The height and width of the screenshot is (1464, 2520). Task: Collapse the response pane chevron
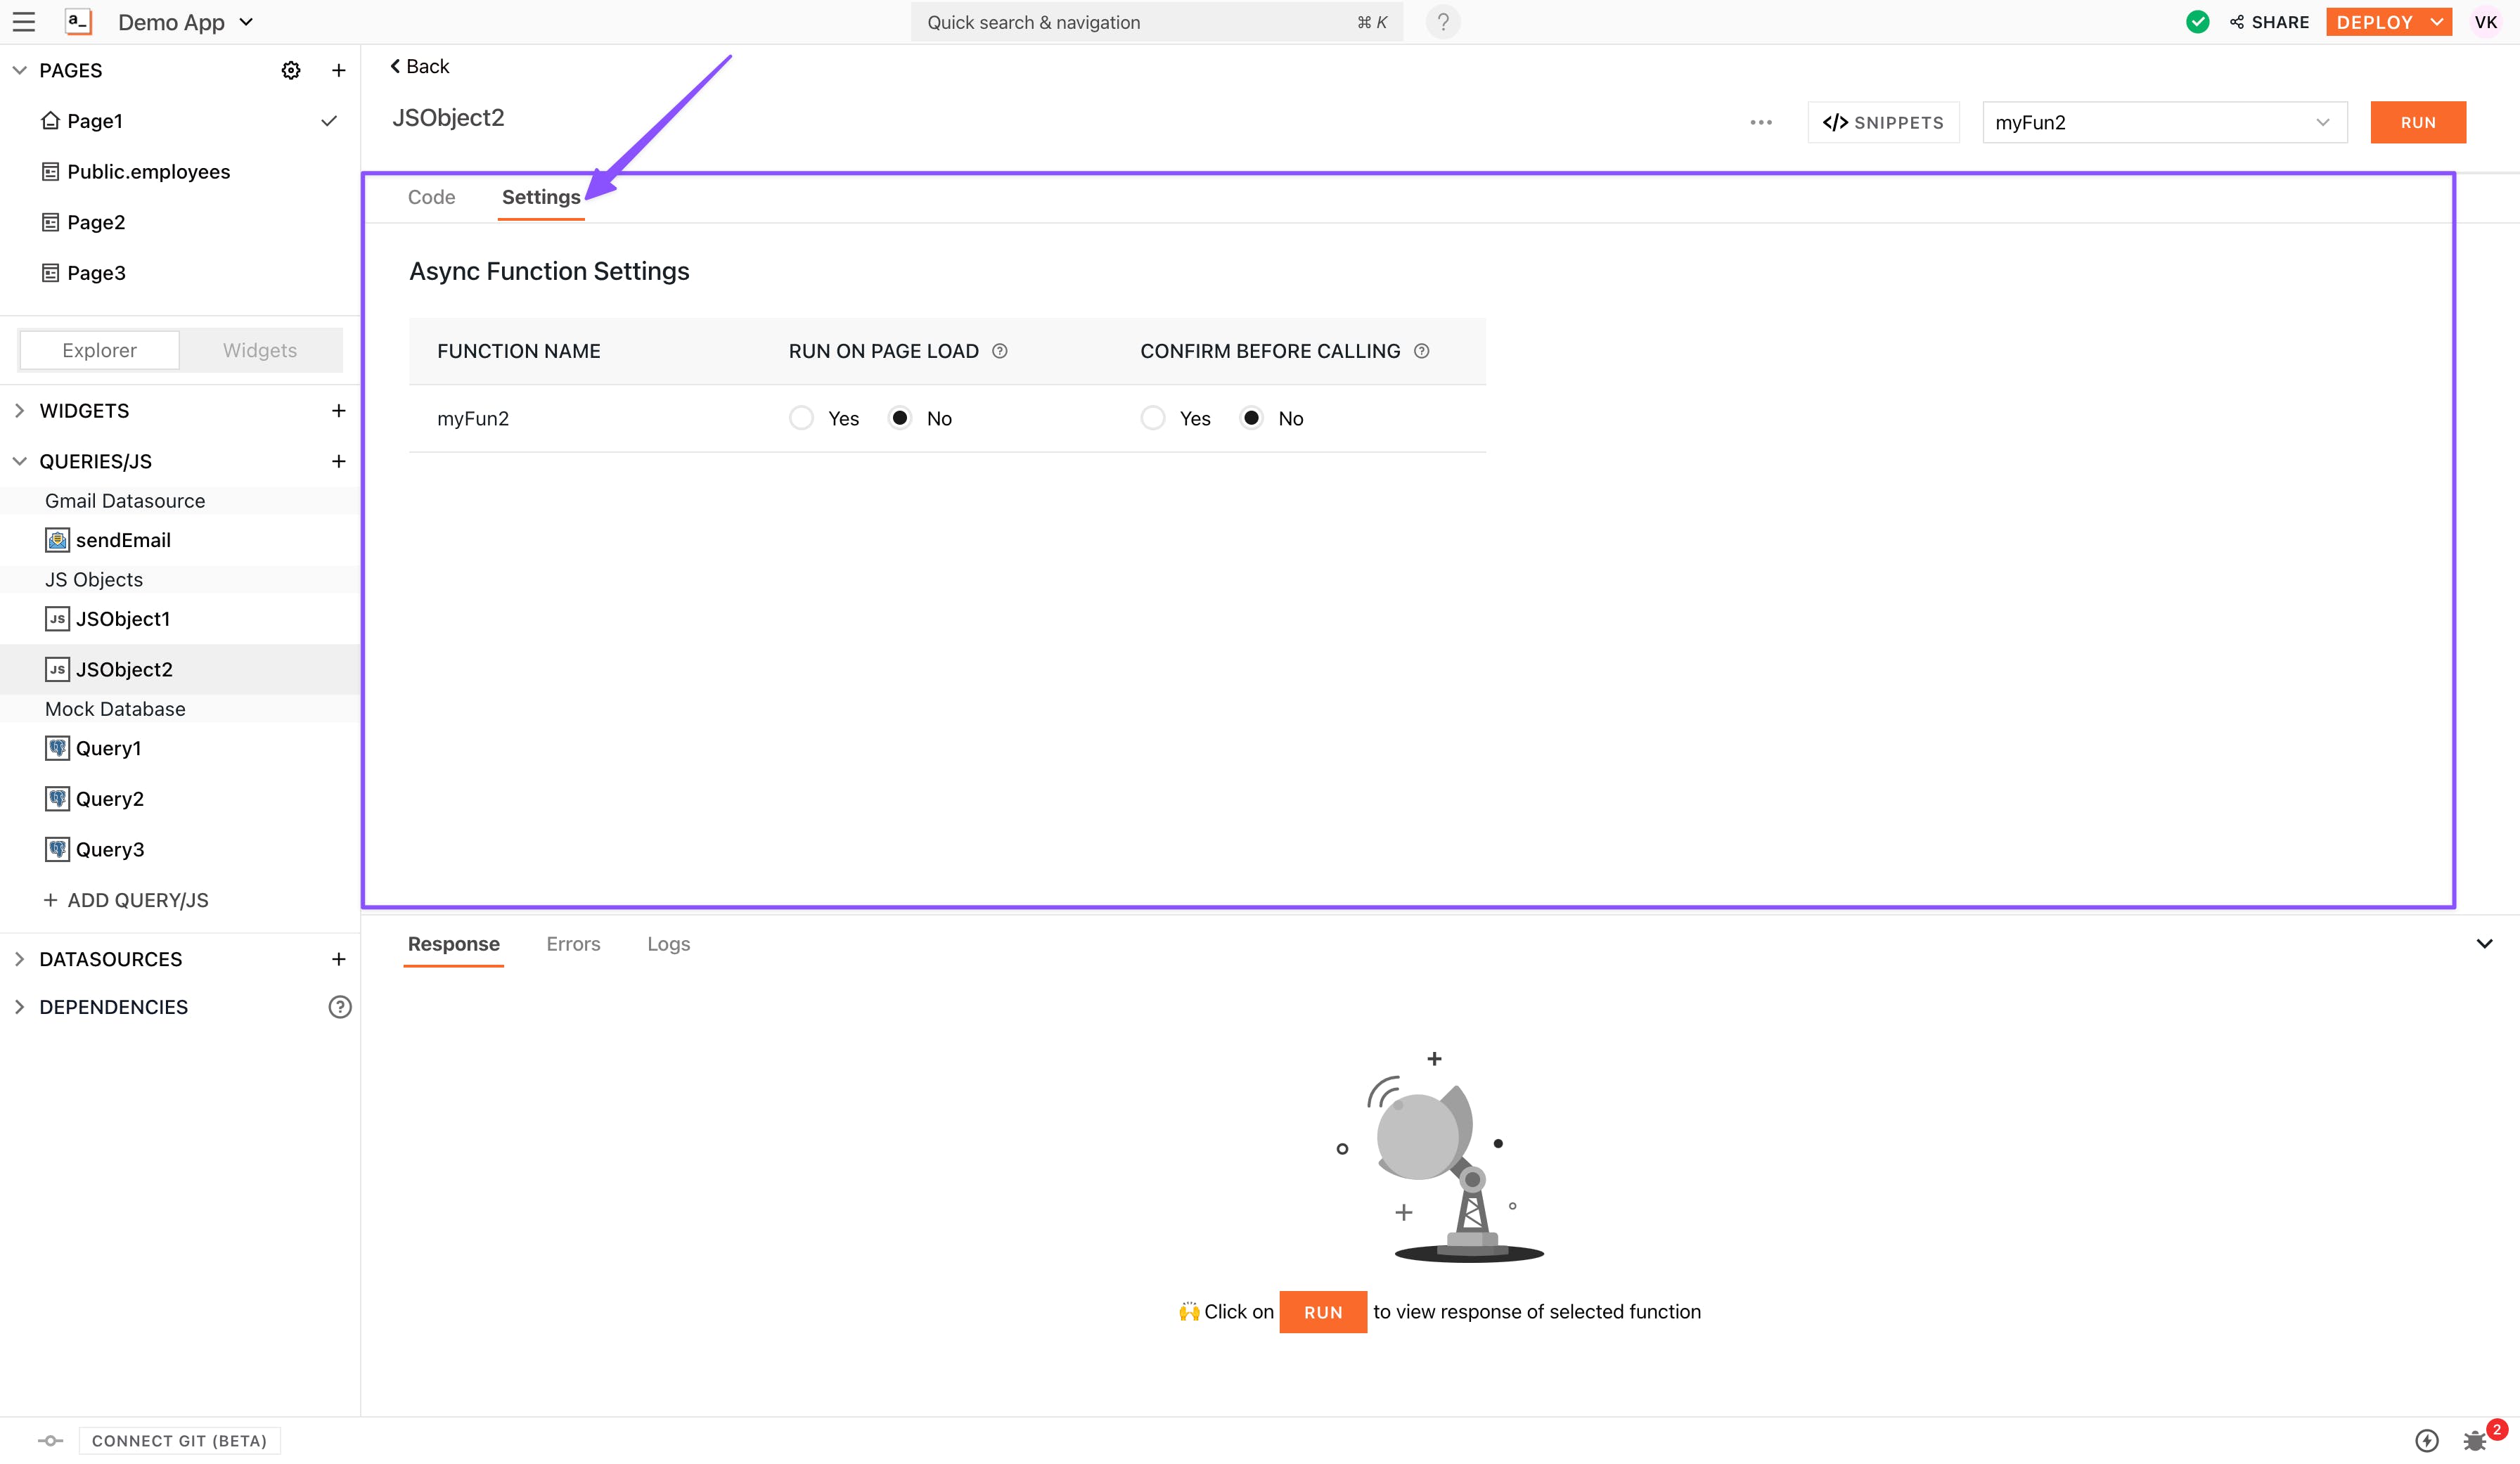pyautogui.click(x=2484, y=943)
